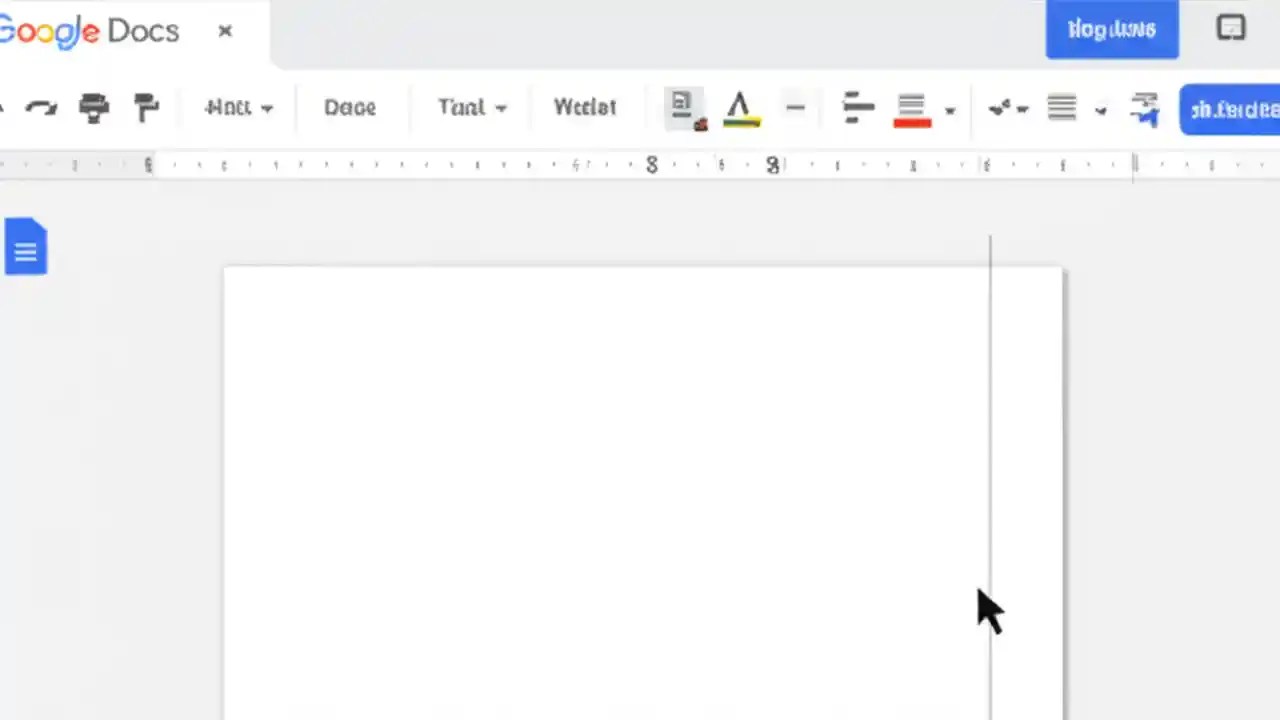1280x720 pixels.
Task: Toggle the list formatting control
Action: click(x=1061, y=108)
